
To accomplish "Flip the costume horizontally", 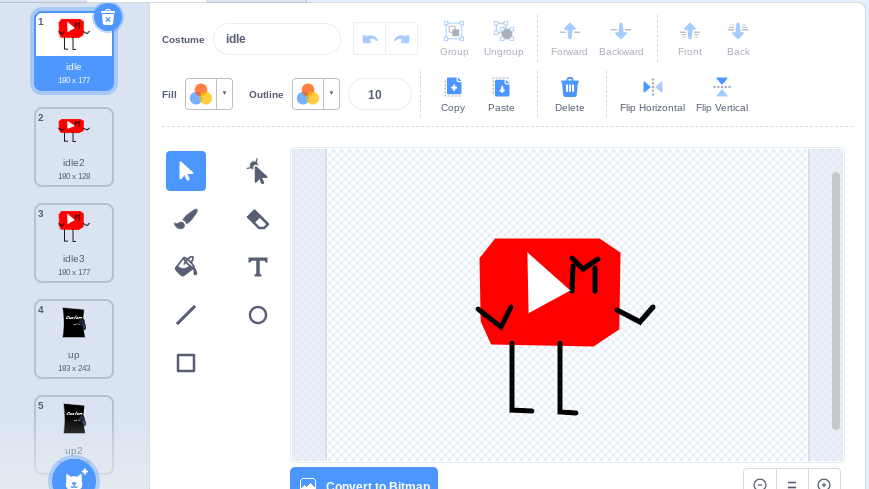I will pos(652,95).
